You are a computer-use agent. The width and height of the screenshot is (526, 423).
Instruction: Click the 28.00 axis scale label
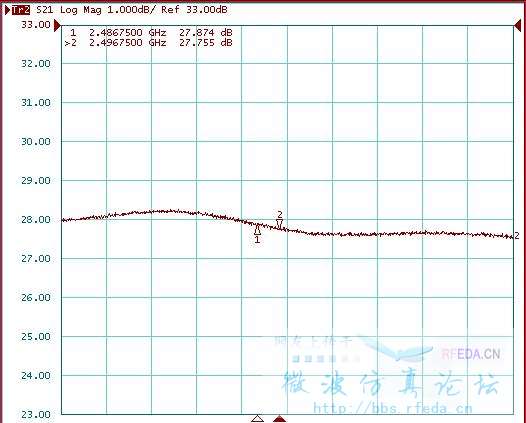click(36, 220)
